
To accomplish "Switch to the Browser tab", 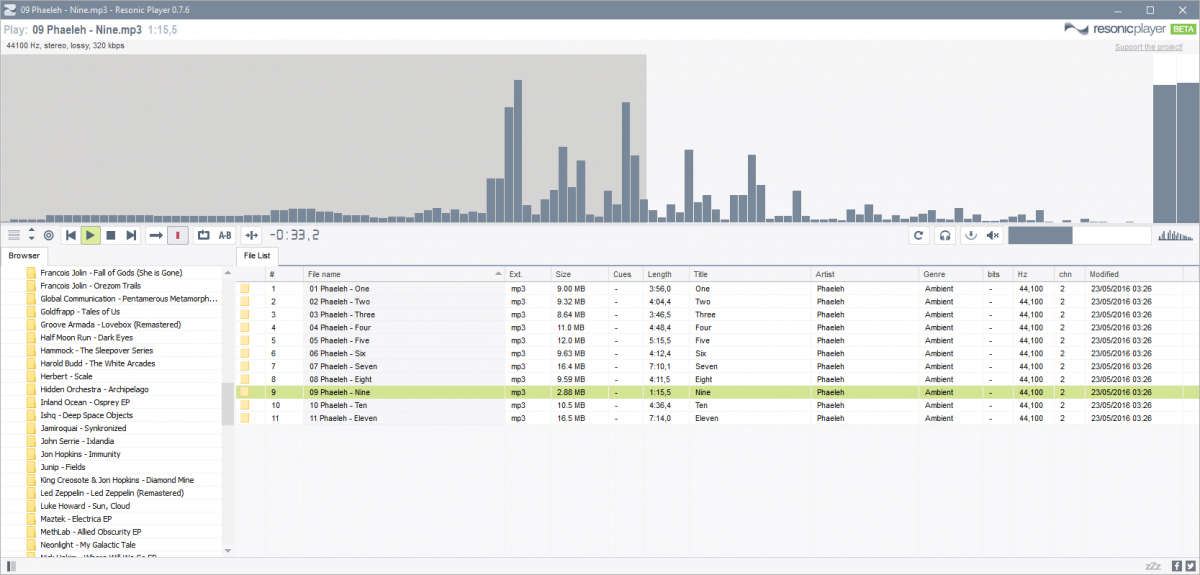I will (x=24, y=256).
